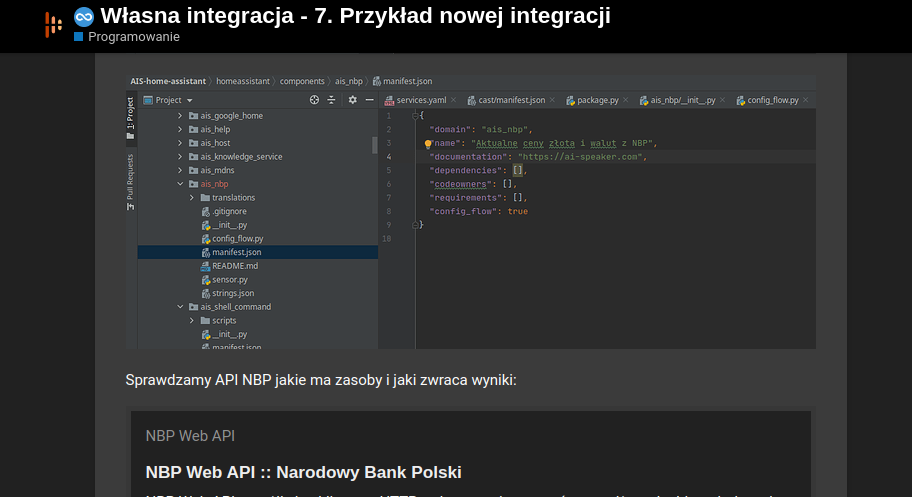Viewport: 912px width, 497px height.
Task: Click the yellow lightbulb intention icon
Action: pos(428,144)
